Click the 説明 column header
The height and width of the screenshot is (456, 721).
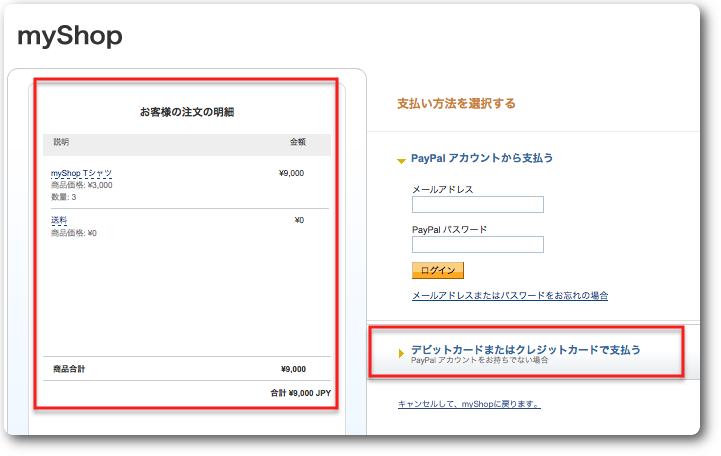coord(61,142)
